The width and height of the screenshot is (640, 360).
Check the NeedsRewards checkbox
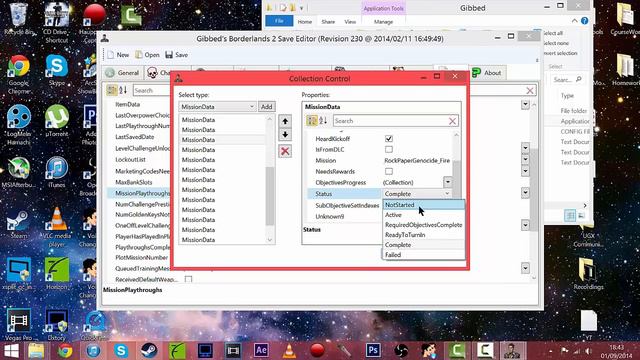click(389, 171)
